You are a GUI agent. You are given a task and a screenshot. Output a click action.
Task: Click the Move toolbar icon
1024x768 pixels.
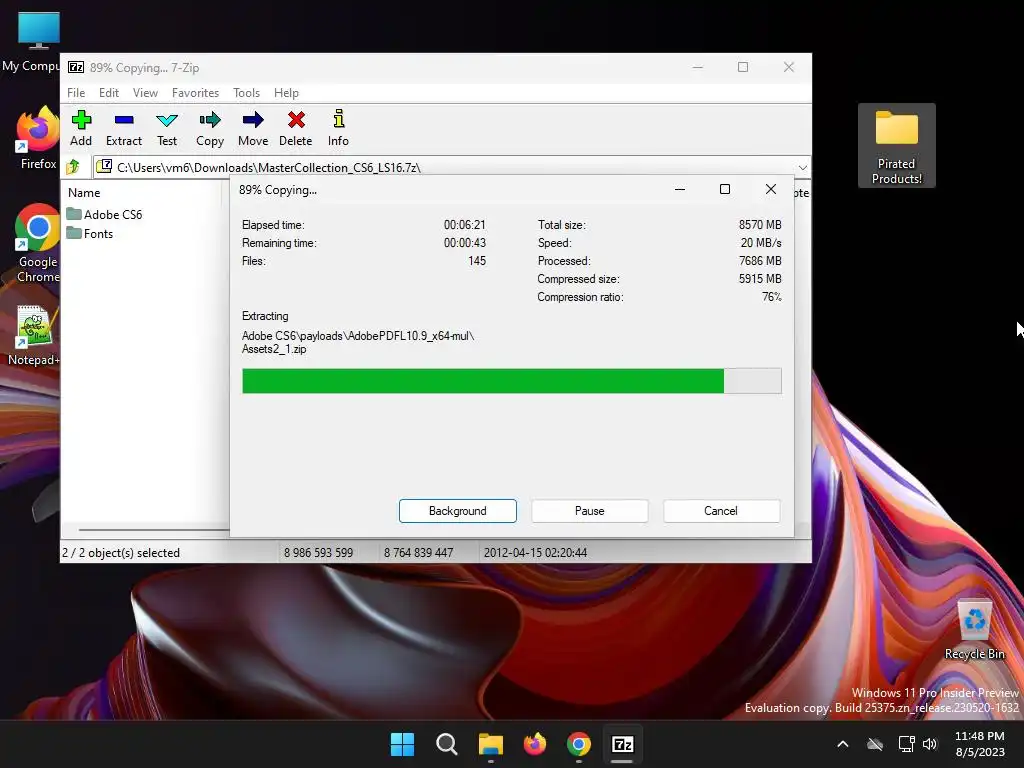(x=253, y=128)
